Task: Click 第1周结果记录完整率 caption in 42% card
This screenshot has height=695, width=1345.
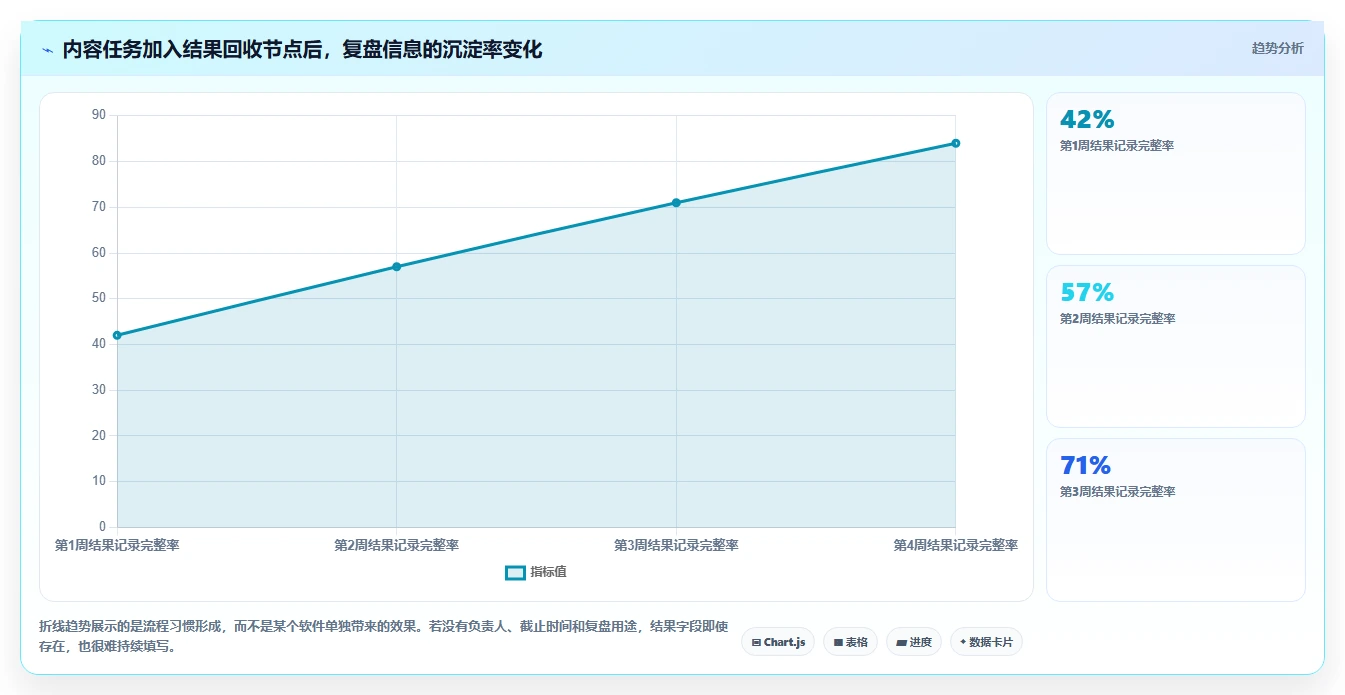Action: pos(1117,145)
